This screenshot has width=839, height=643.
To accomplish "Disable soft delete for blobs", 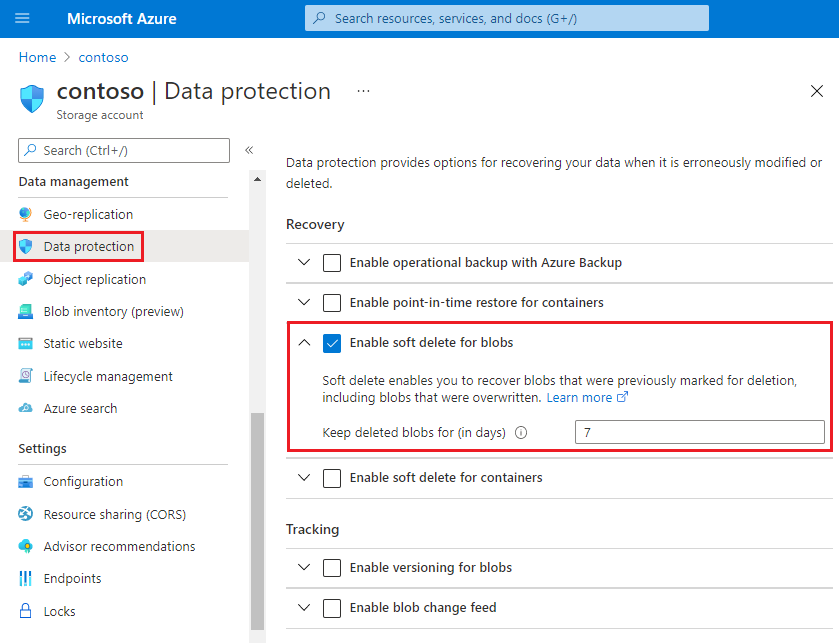I will click(x=332, y=342).
